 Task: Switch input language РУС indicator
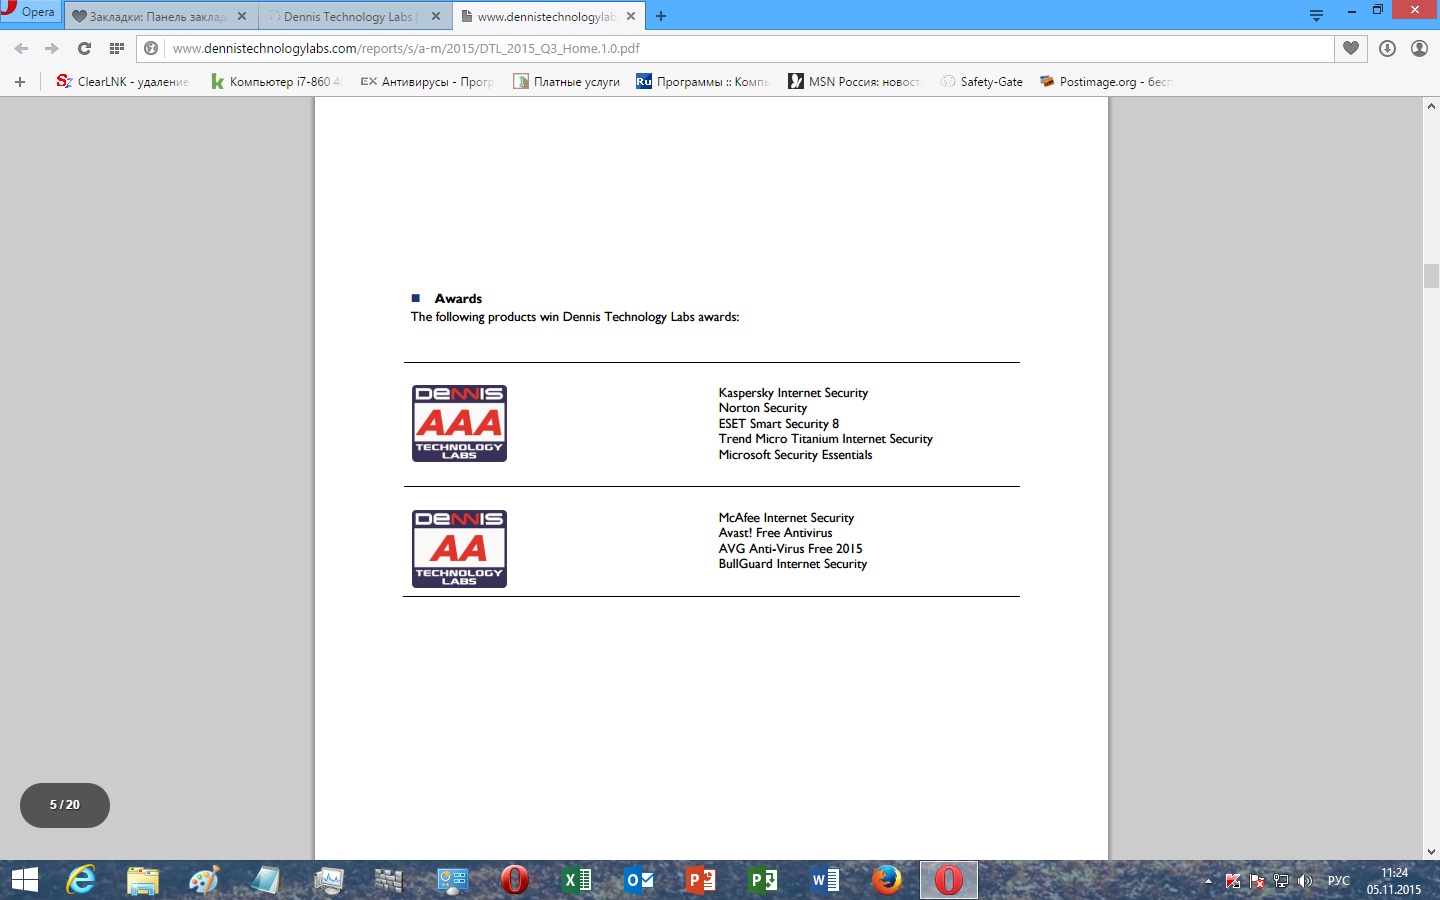click(1339, 881)
